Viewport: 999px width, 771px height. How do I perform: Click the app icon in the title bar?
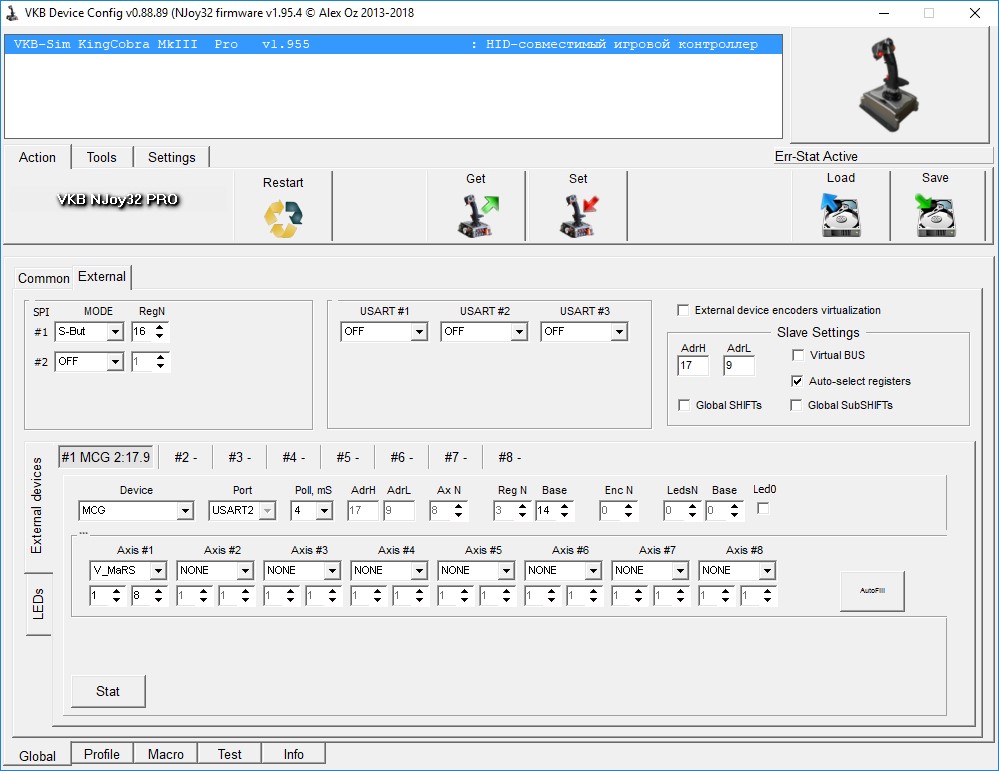12,13
